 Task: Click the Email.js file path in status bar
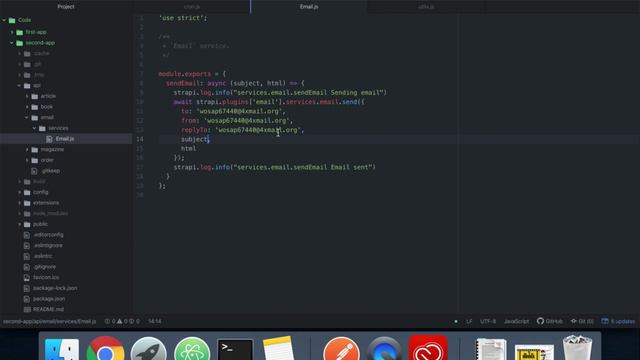pos(49,322)
